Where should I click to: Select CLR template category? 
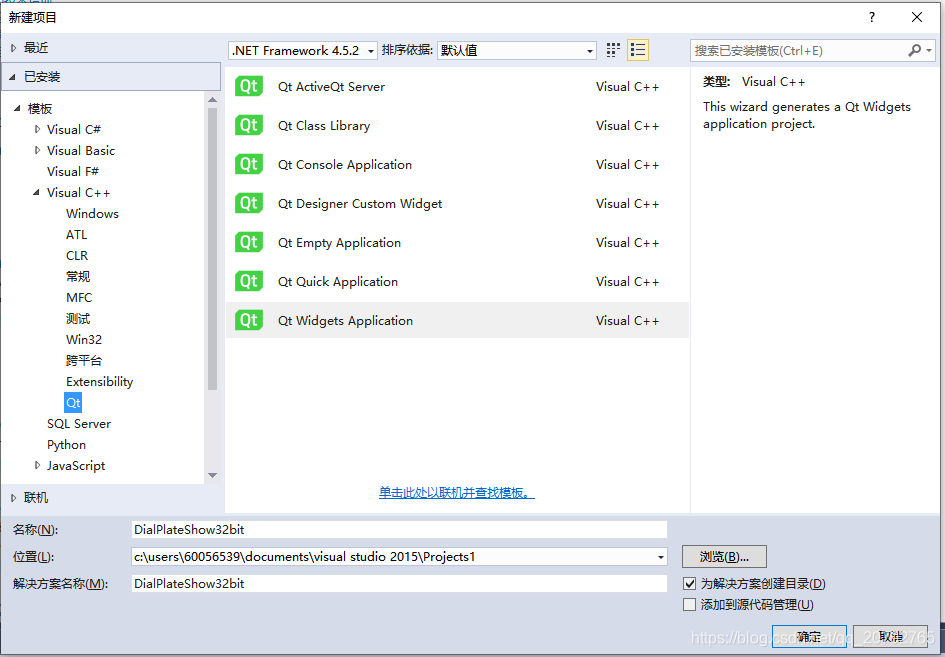77,256
